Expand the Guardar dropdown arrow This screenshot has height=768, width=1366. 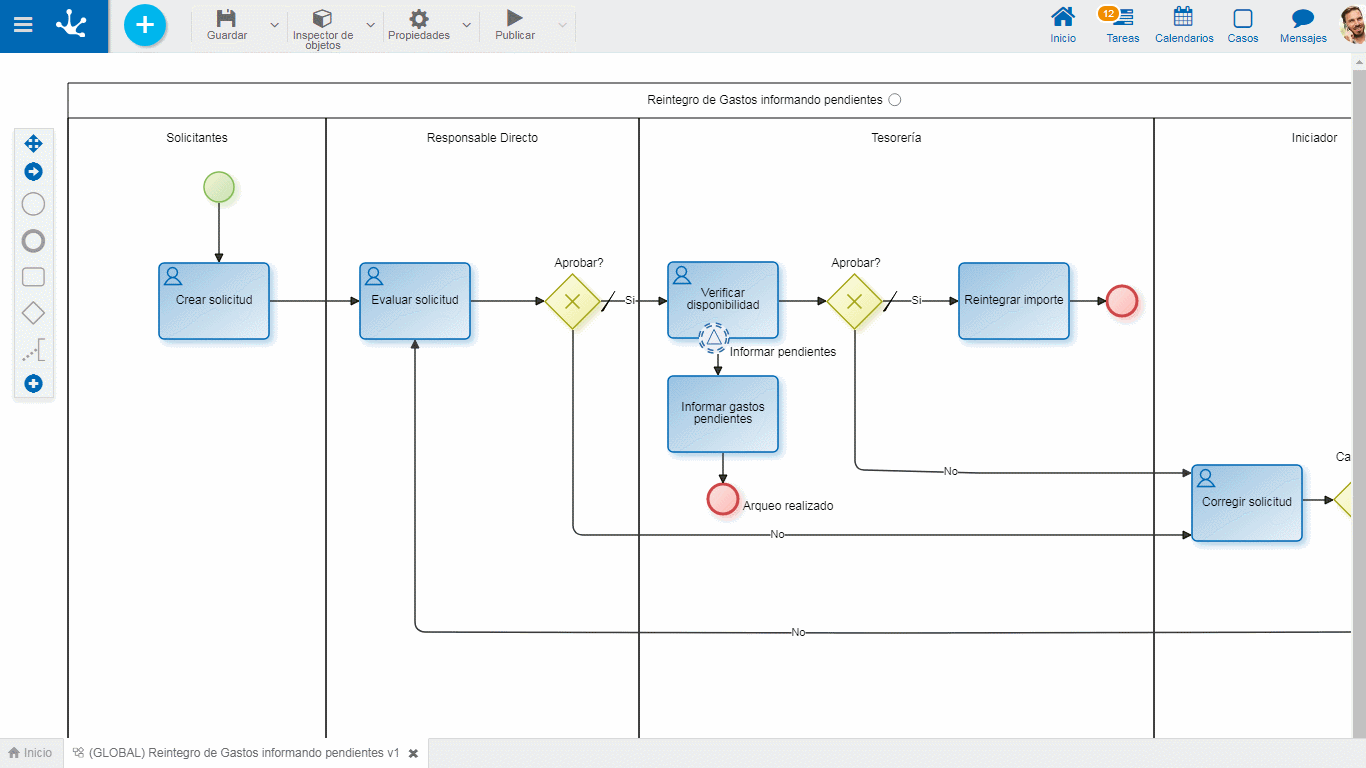click(275, 25)
